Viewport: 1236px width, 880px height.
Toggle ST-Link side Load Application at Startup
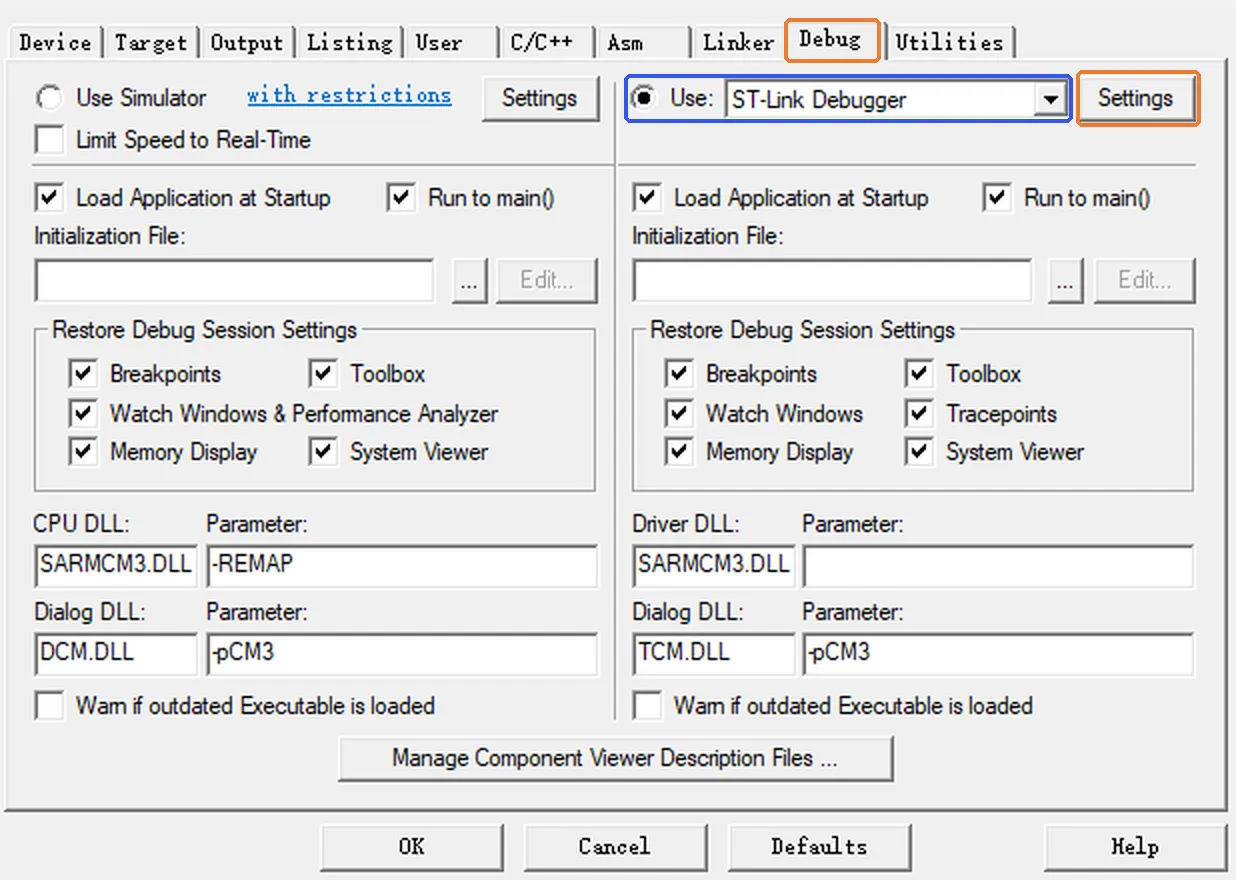[x=647, y=197]
